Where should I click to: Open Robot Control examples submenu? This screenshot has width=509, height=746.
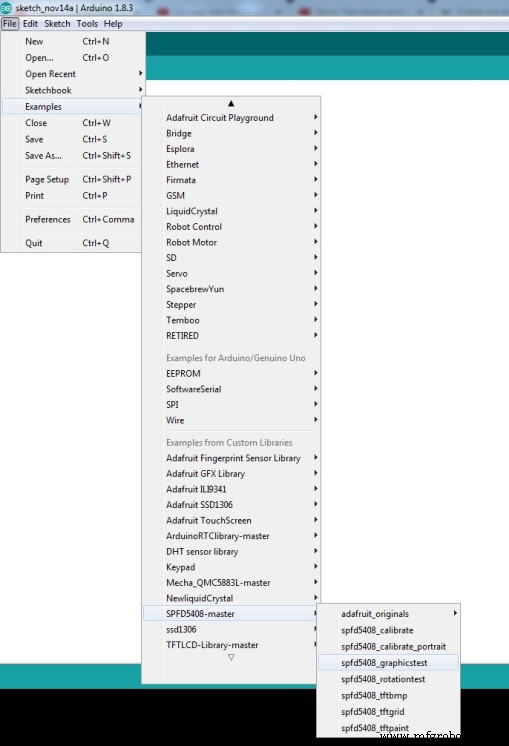(x=231, y=227)
